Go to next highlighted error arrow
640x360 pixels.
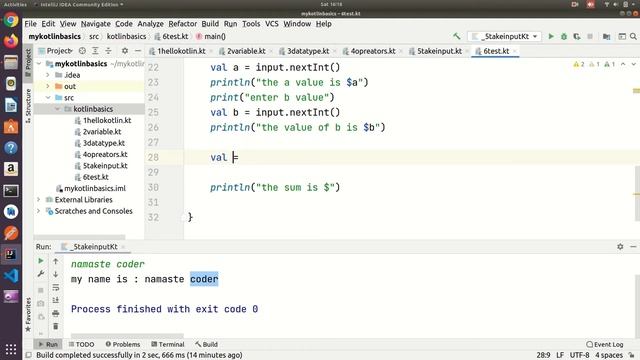(633, 64)
